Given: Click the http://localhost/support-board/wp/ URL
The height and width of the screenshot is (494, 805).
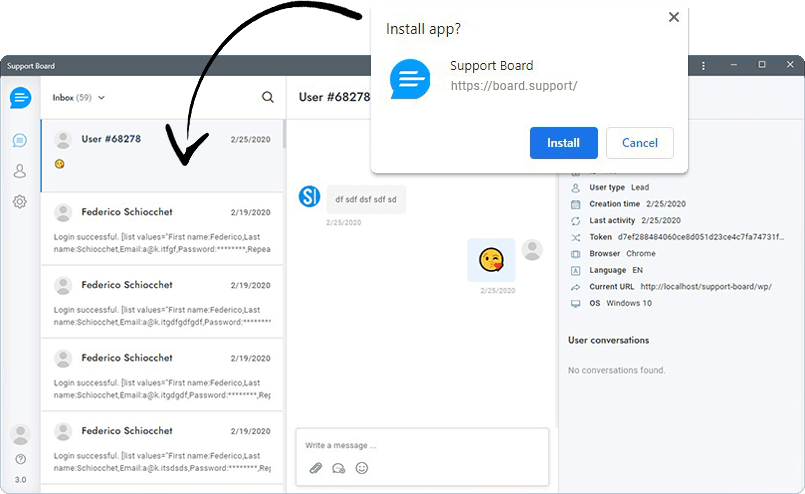Looking at the screenshot, I should click(706, 287).
